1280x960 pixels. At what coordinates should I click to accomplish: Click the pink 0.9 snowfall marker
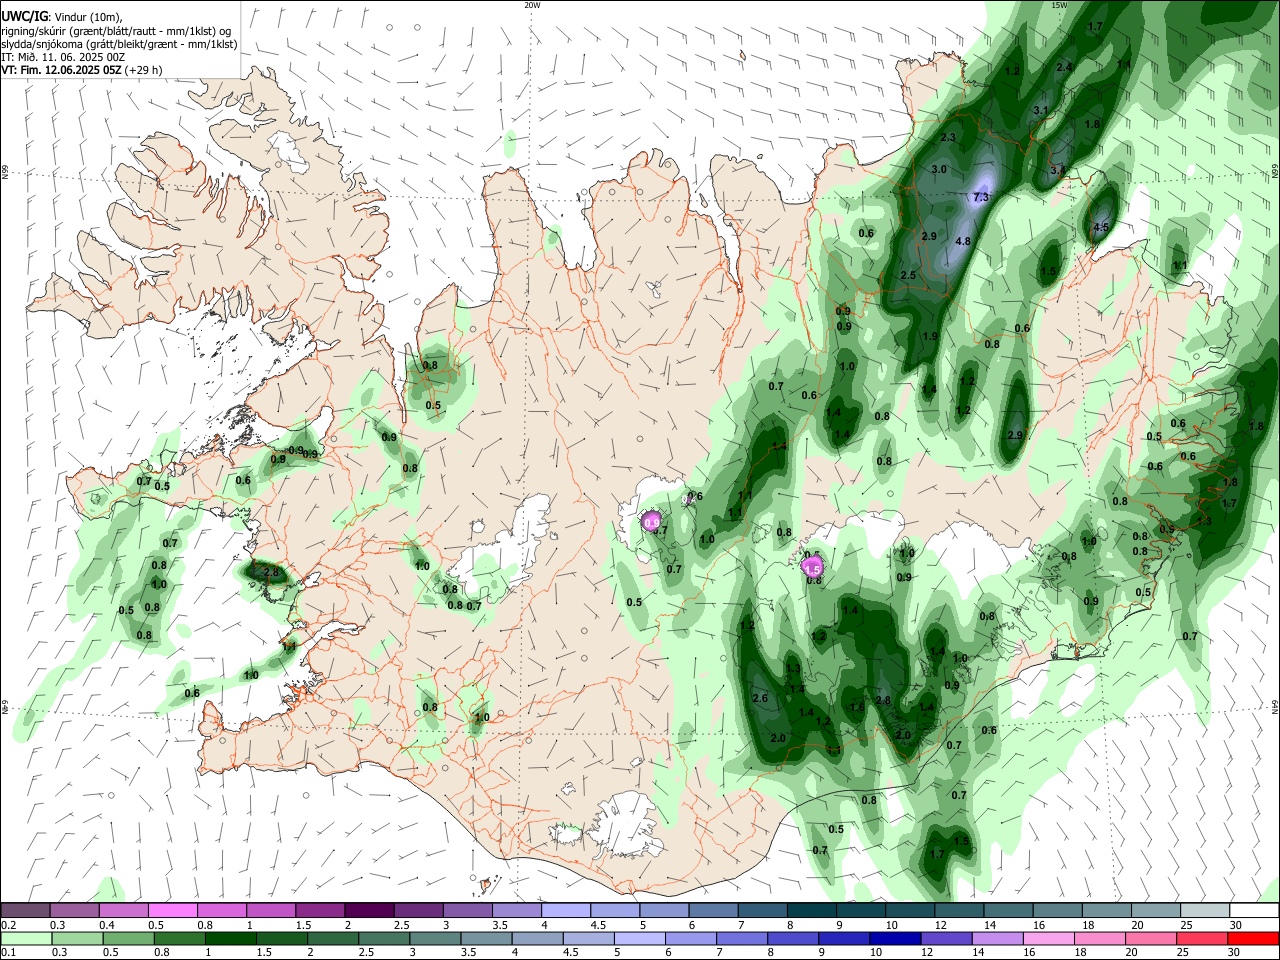coord(651,521)
